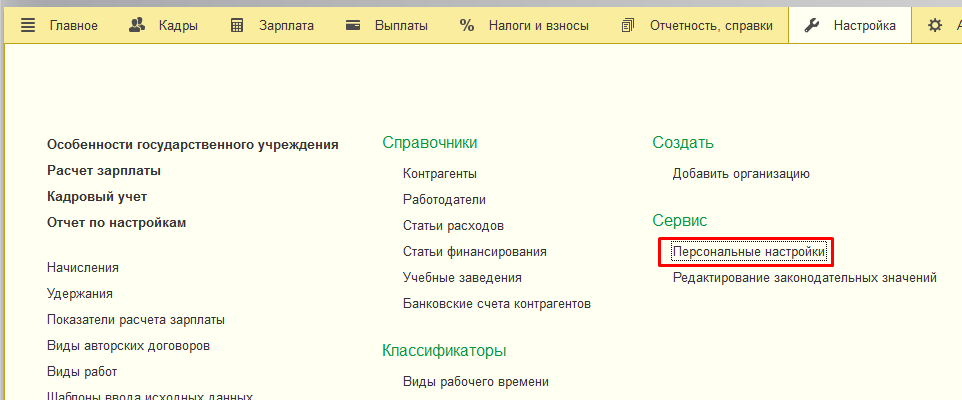Open Расчет зарплаты settings

(104, 171)
